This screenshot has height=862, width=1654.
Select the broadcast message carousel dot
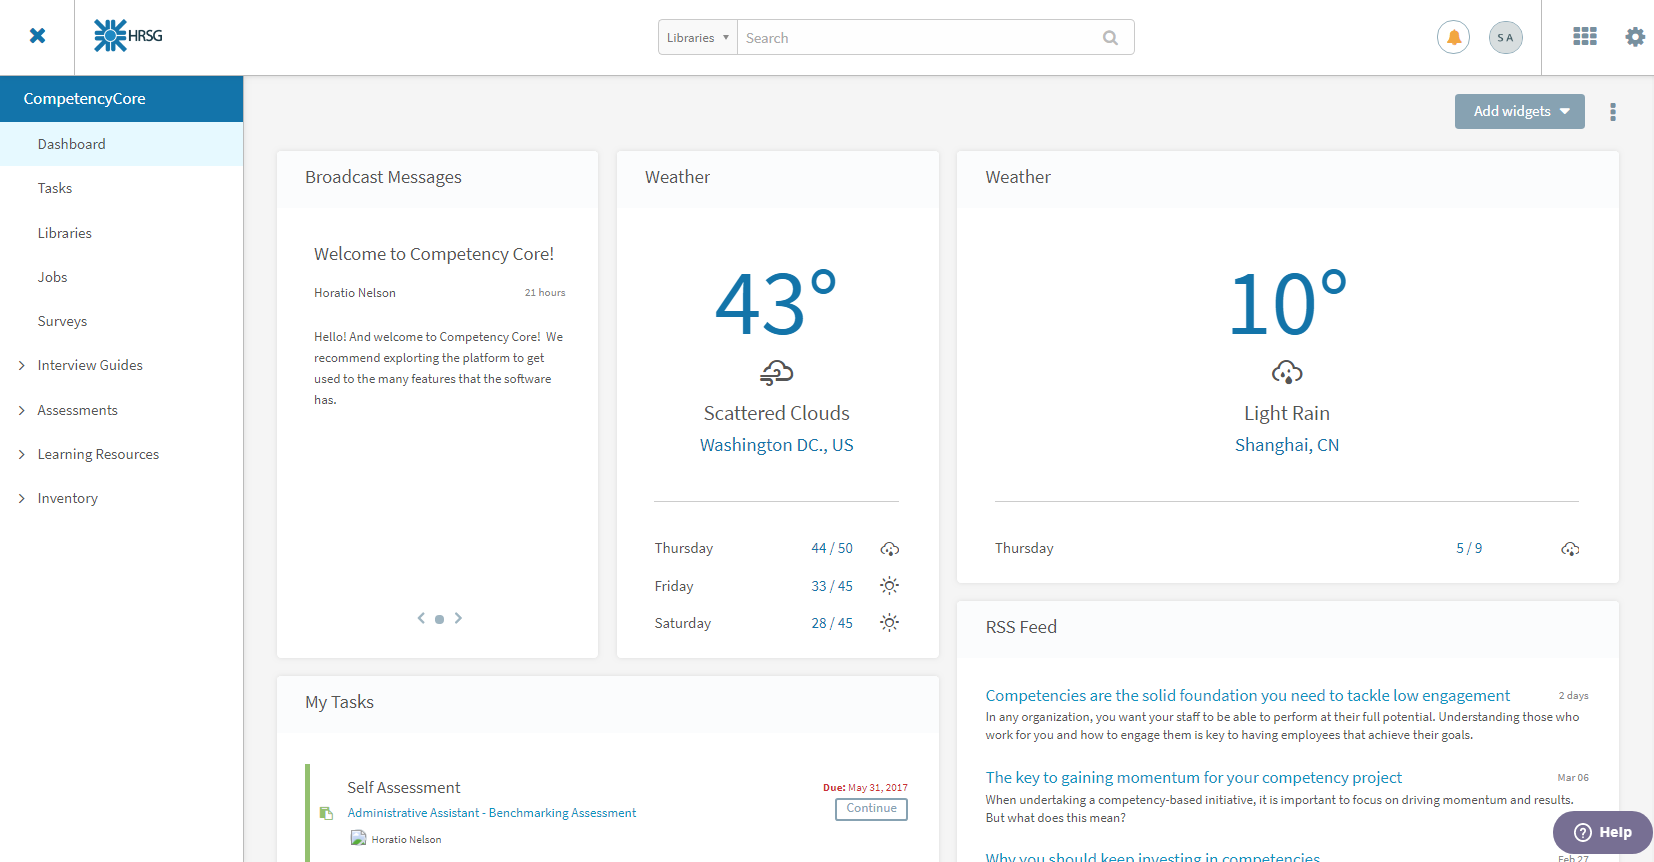coord(439,619)
